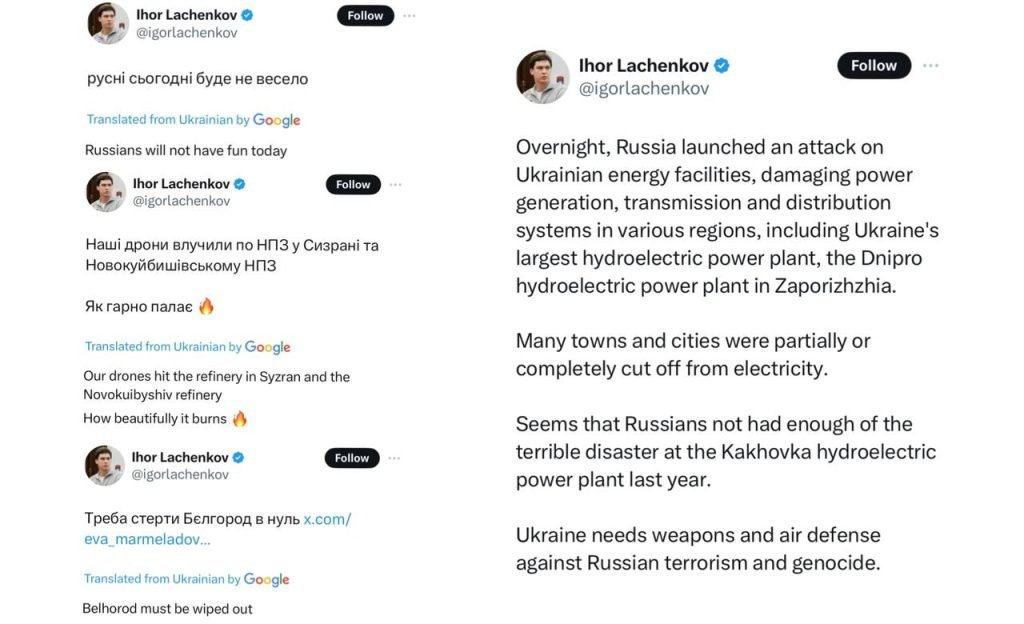
Task: Open more options on the "русні сьогодні" tweet
Action: coord(409,16)
